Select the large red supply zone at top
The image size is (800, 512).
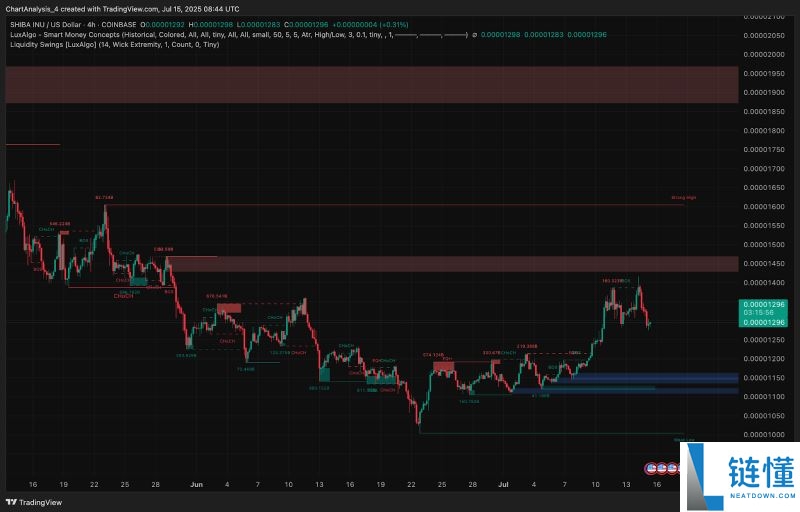(x=370, y=85)
